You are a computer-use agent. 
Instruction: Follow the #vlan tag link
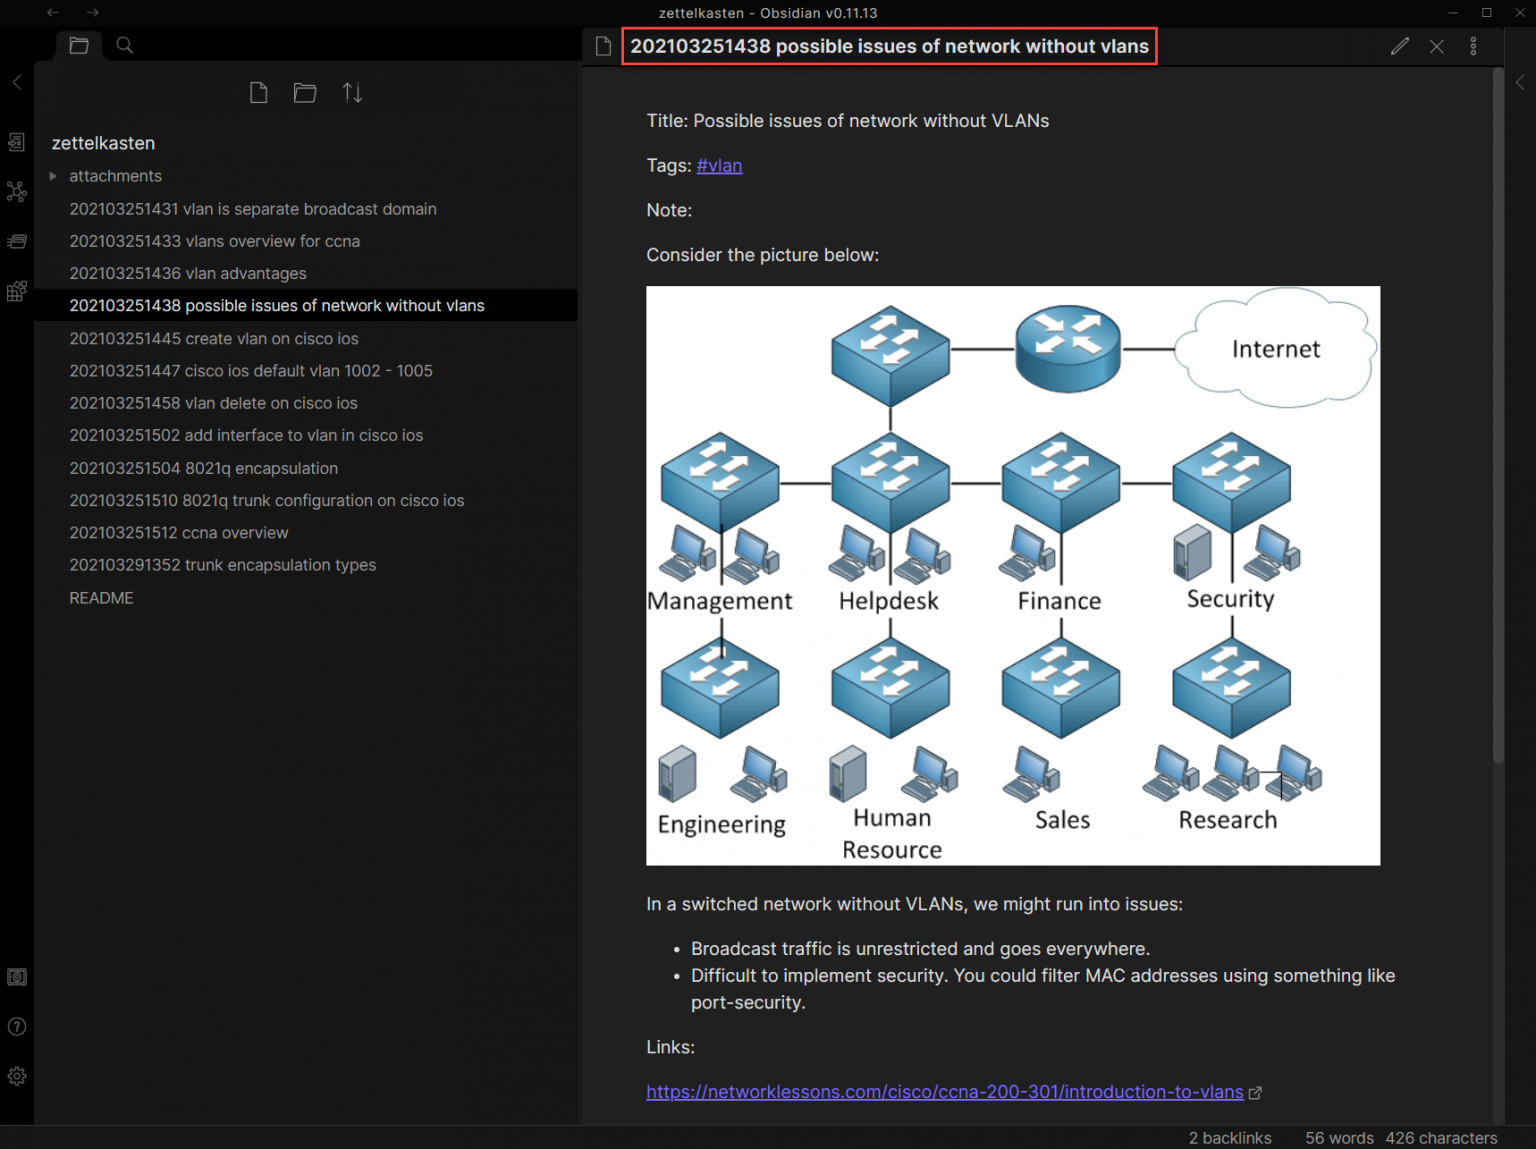click(719, 166)
